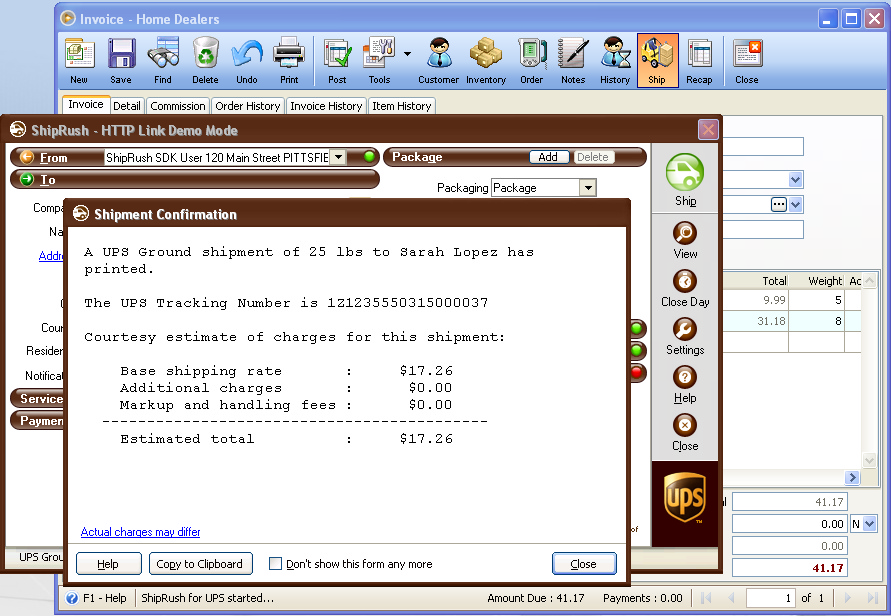891x616 pixels.
Task: Expand the To section in ShipRush
Action: [x=27, y=180]
